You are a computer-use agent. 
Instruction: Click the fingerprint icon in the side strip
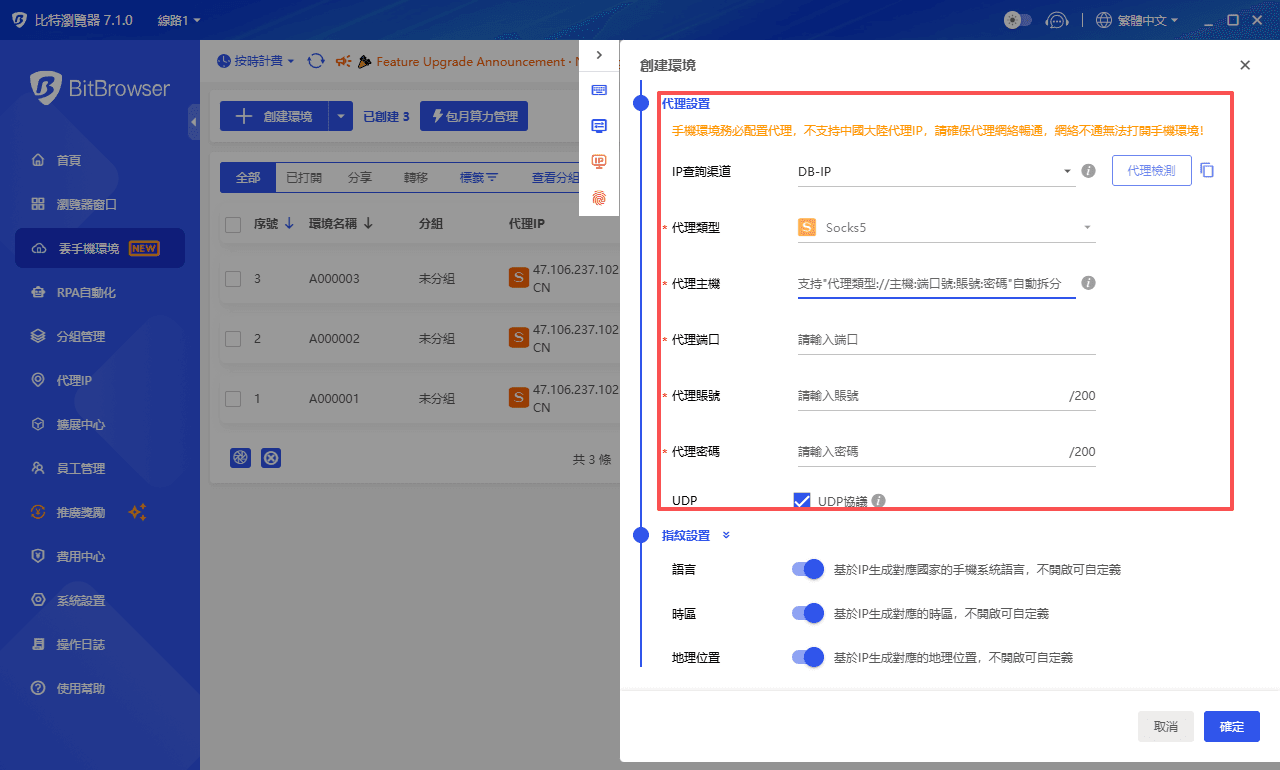tap(600, 198)
